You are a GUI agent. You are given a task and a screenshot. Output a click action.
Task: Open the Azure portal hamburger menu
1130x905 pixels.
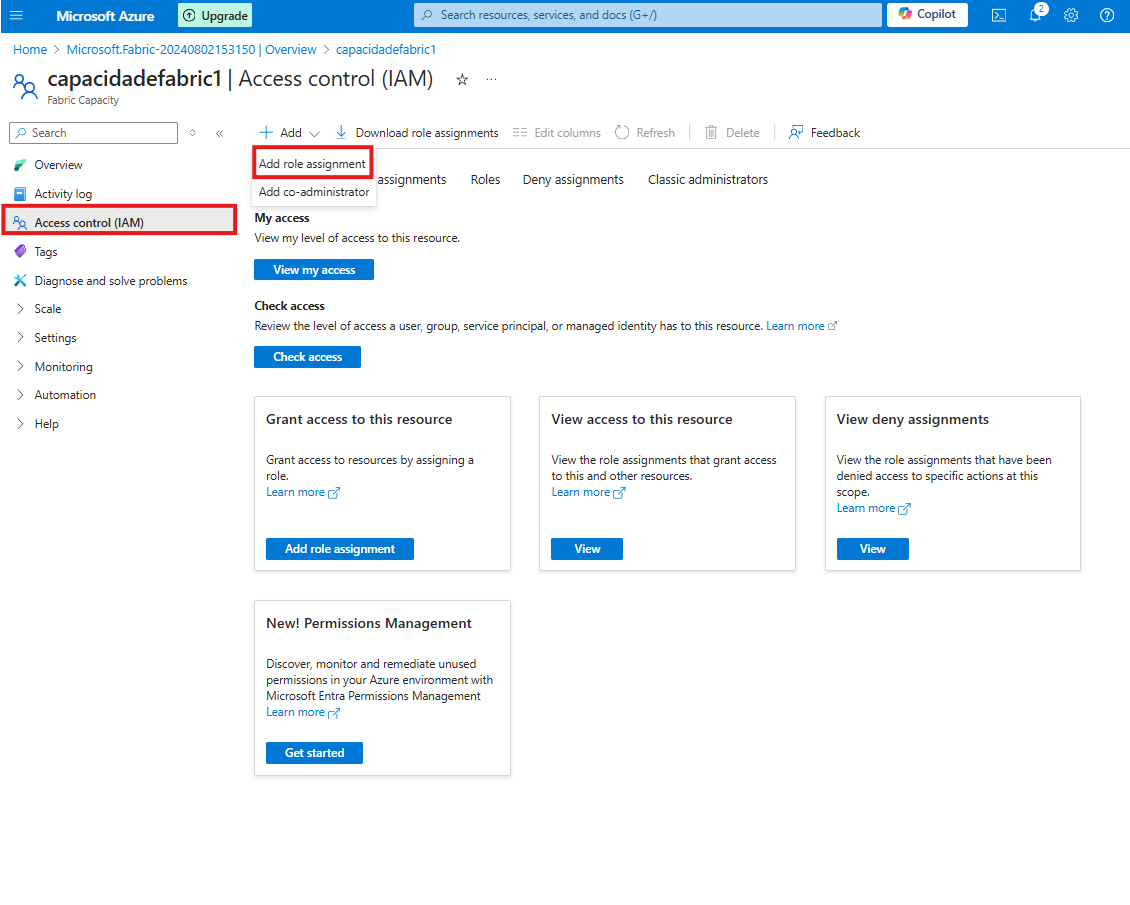point(16,15)
